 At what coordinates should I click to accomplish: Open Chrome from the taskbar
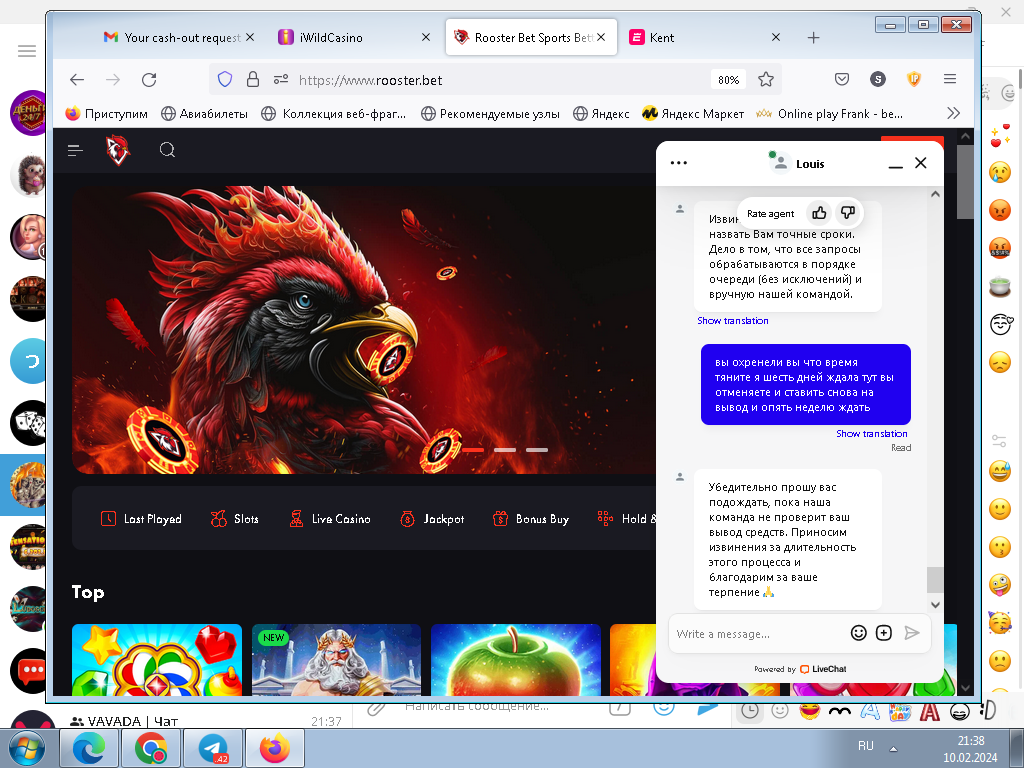pyautogui.click(x=151, y=748)
